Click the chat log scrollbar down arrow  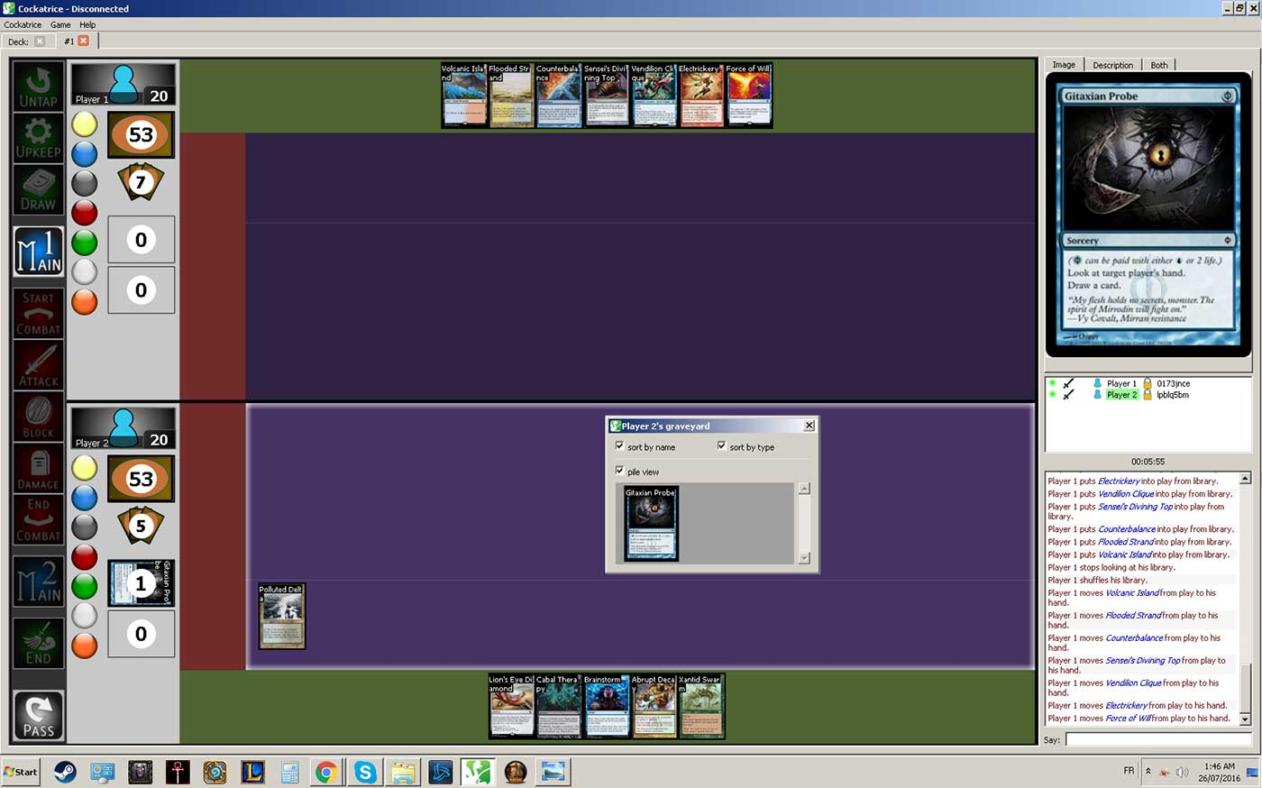(x=1245, y=719)
